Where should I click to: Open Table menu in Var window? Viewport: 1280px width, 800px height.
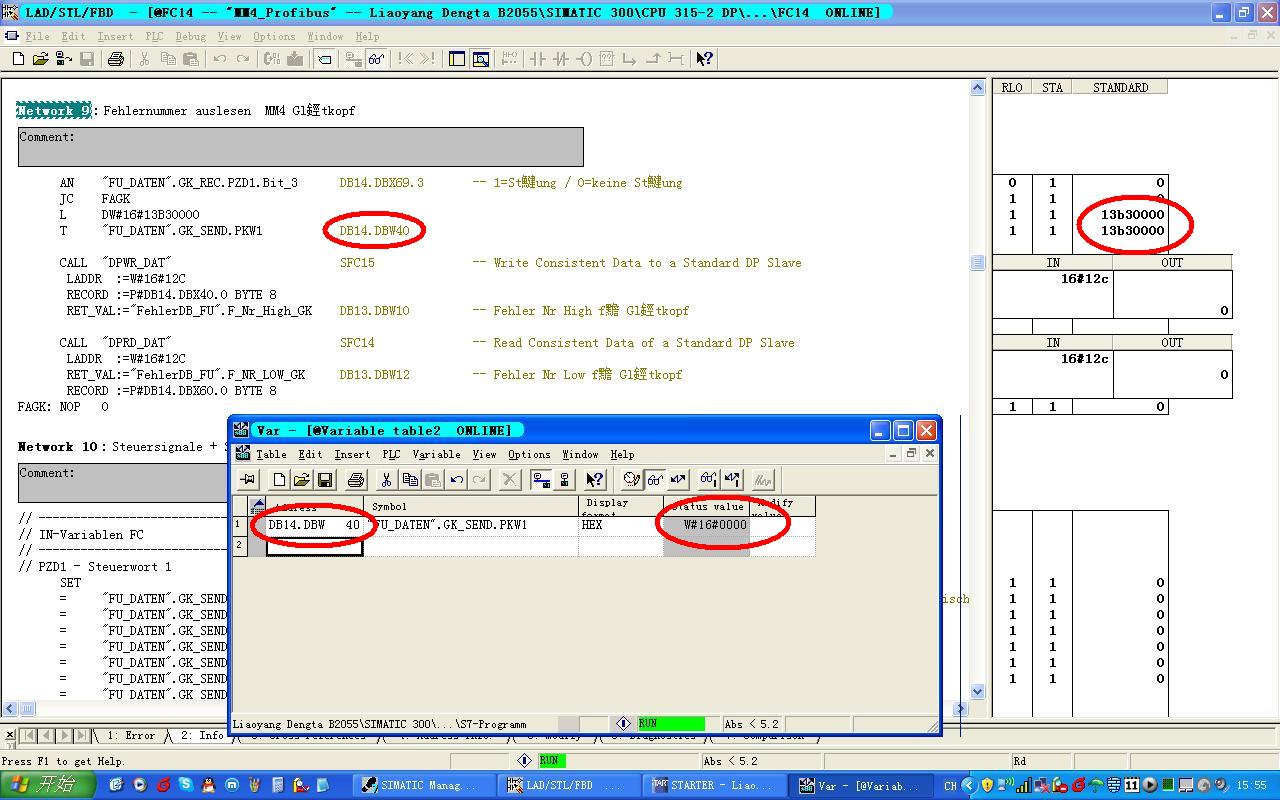pos(271,454)
